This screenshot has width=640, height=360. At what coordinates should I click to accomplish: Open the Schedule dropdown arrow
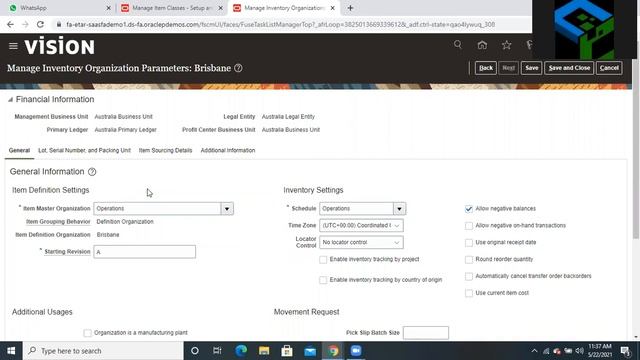(x=400, y=209)
